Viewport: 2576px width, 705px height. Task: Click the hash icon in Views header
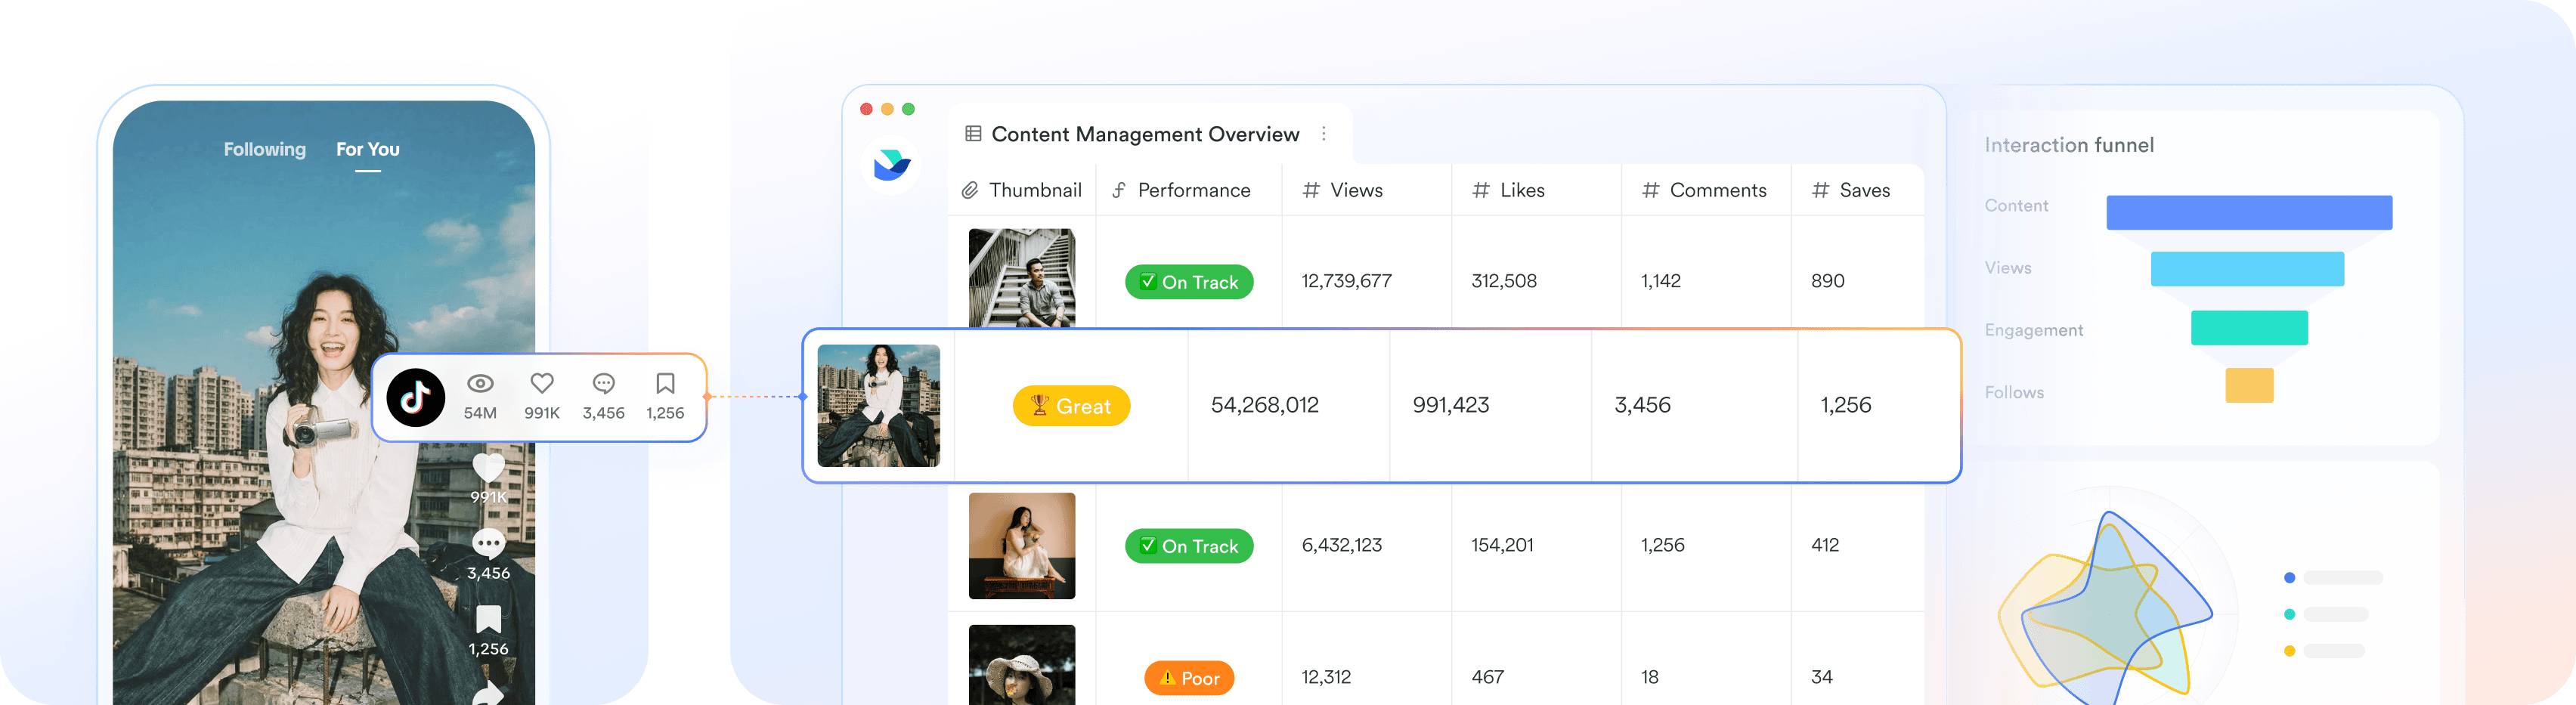1311,190
